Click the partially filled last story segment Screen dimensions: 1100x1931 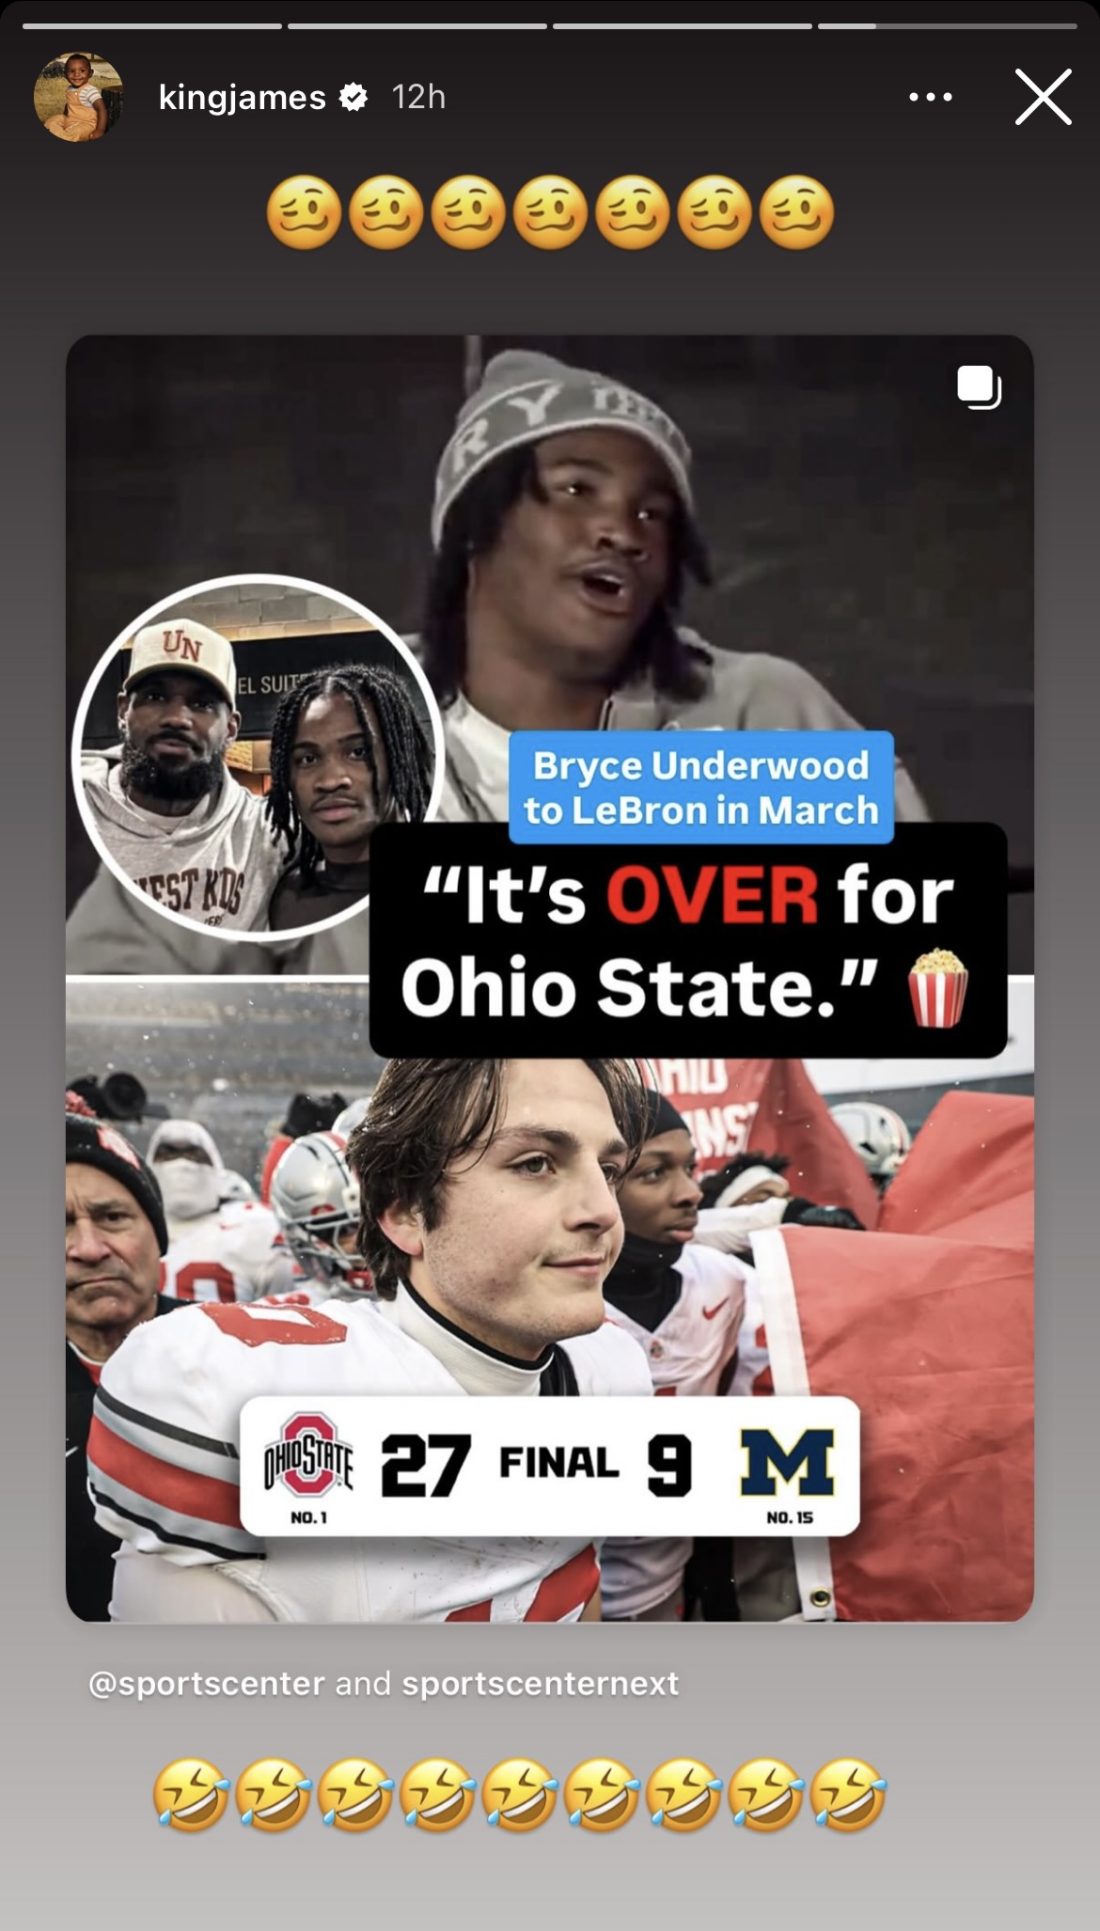click(x=947, y=26)
